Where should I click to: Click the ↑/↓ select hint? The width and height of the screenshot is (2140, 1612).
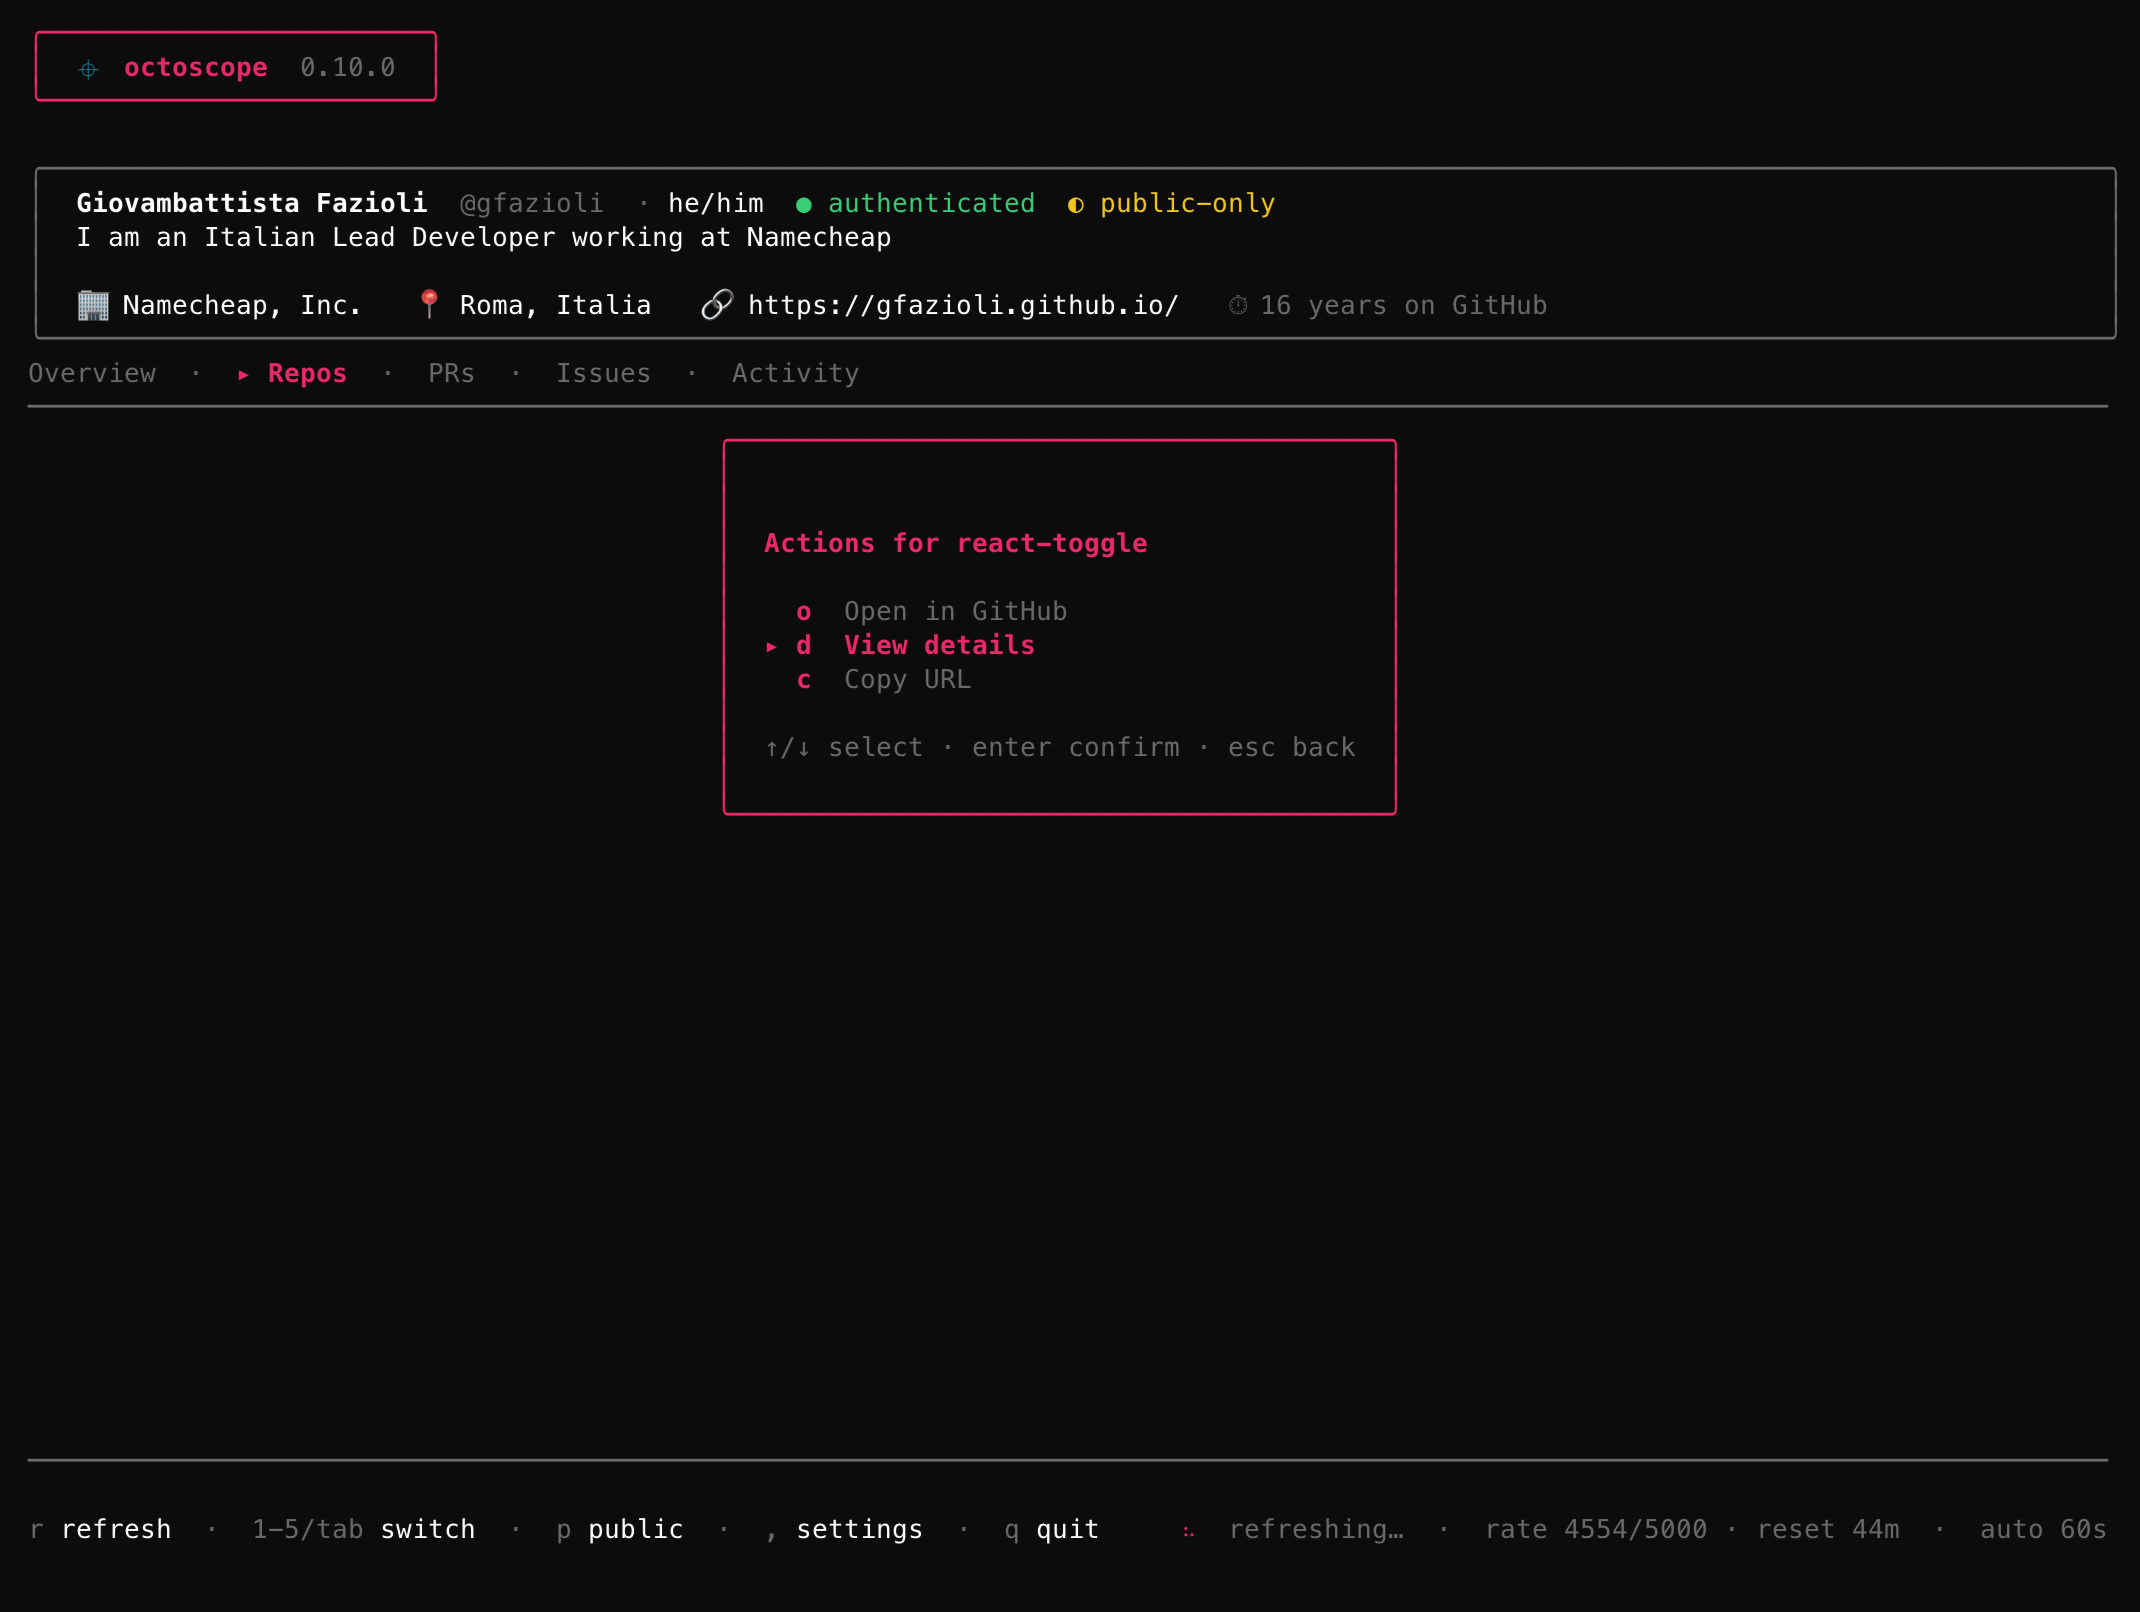[x=844, y=747]
